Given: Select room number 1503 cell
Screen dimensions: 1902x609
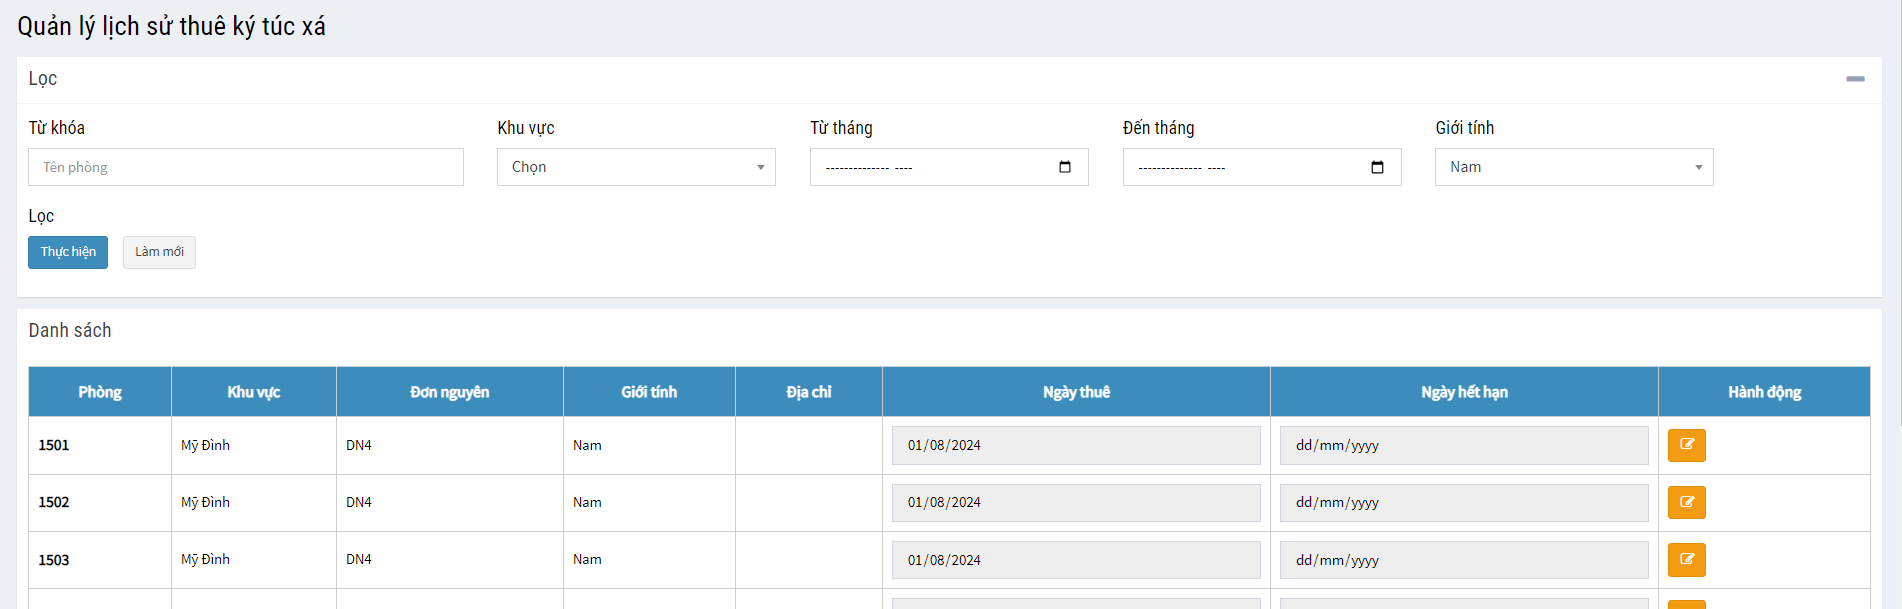Looking at the screenshot, I should 54,560.
